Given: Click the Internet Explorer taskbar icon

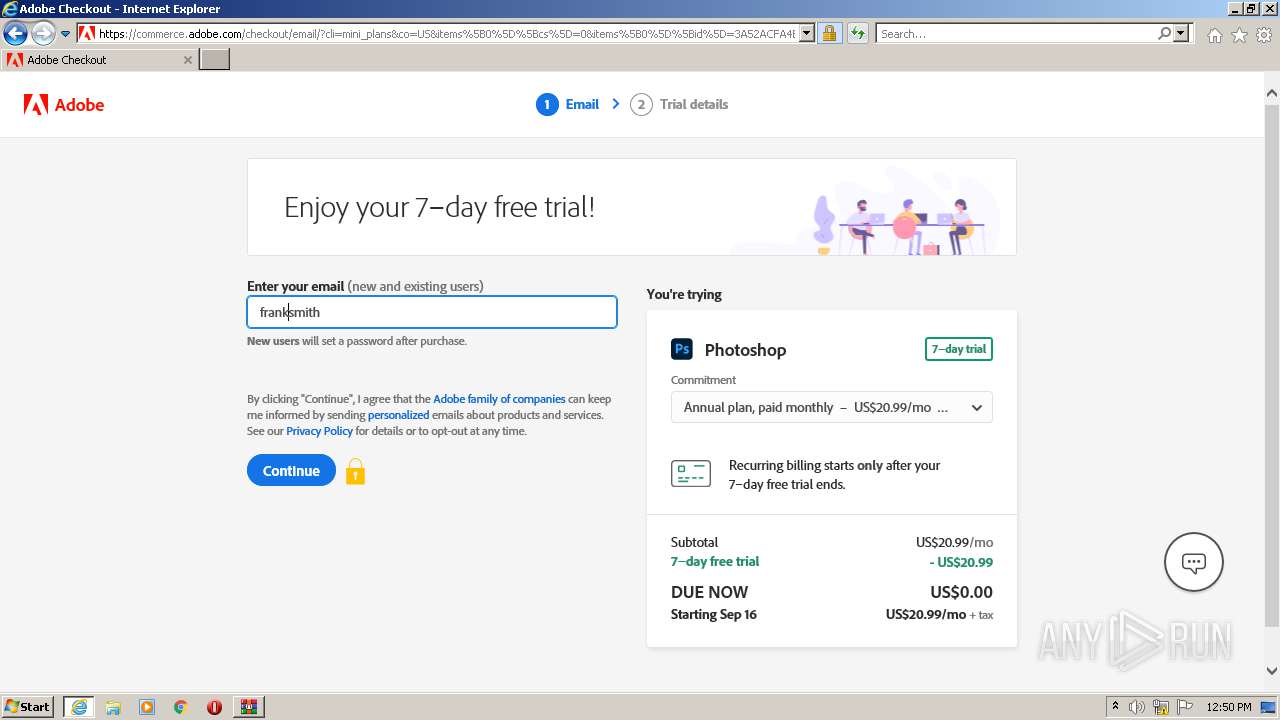Looking at the screenshot, I should [79, 706].
